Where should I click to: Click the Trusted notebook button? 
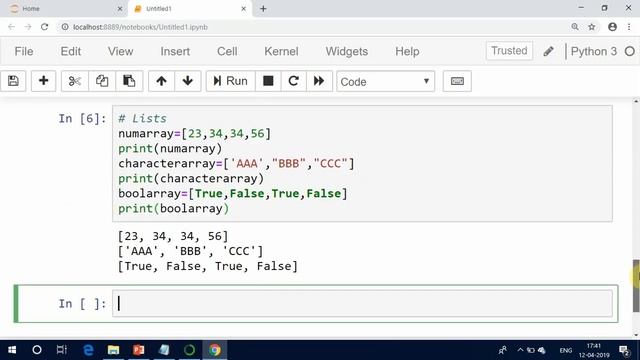click(x=509, y=51)
